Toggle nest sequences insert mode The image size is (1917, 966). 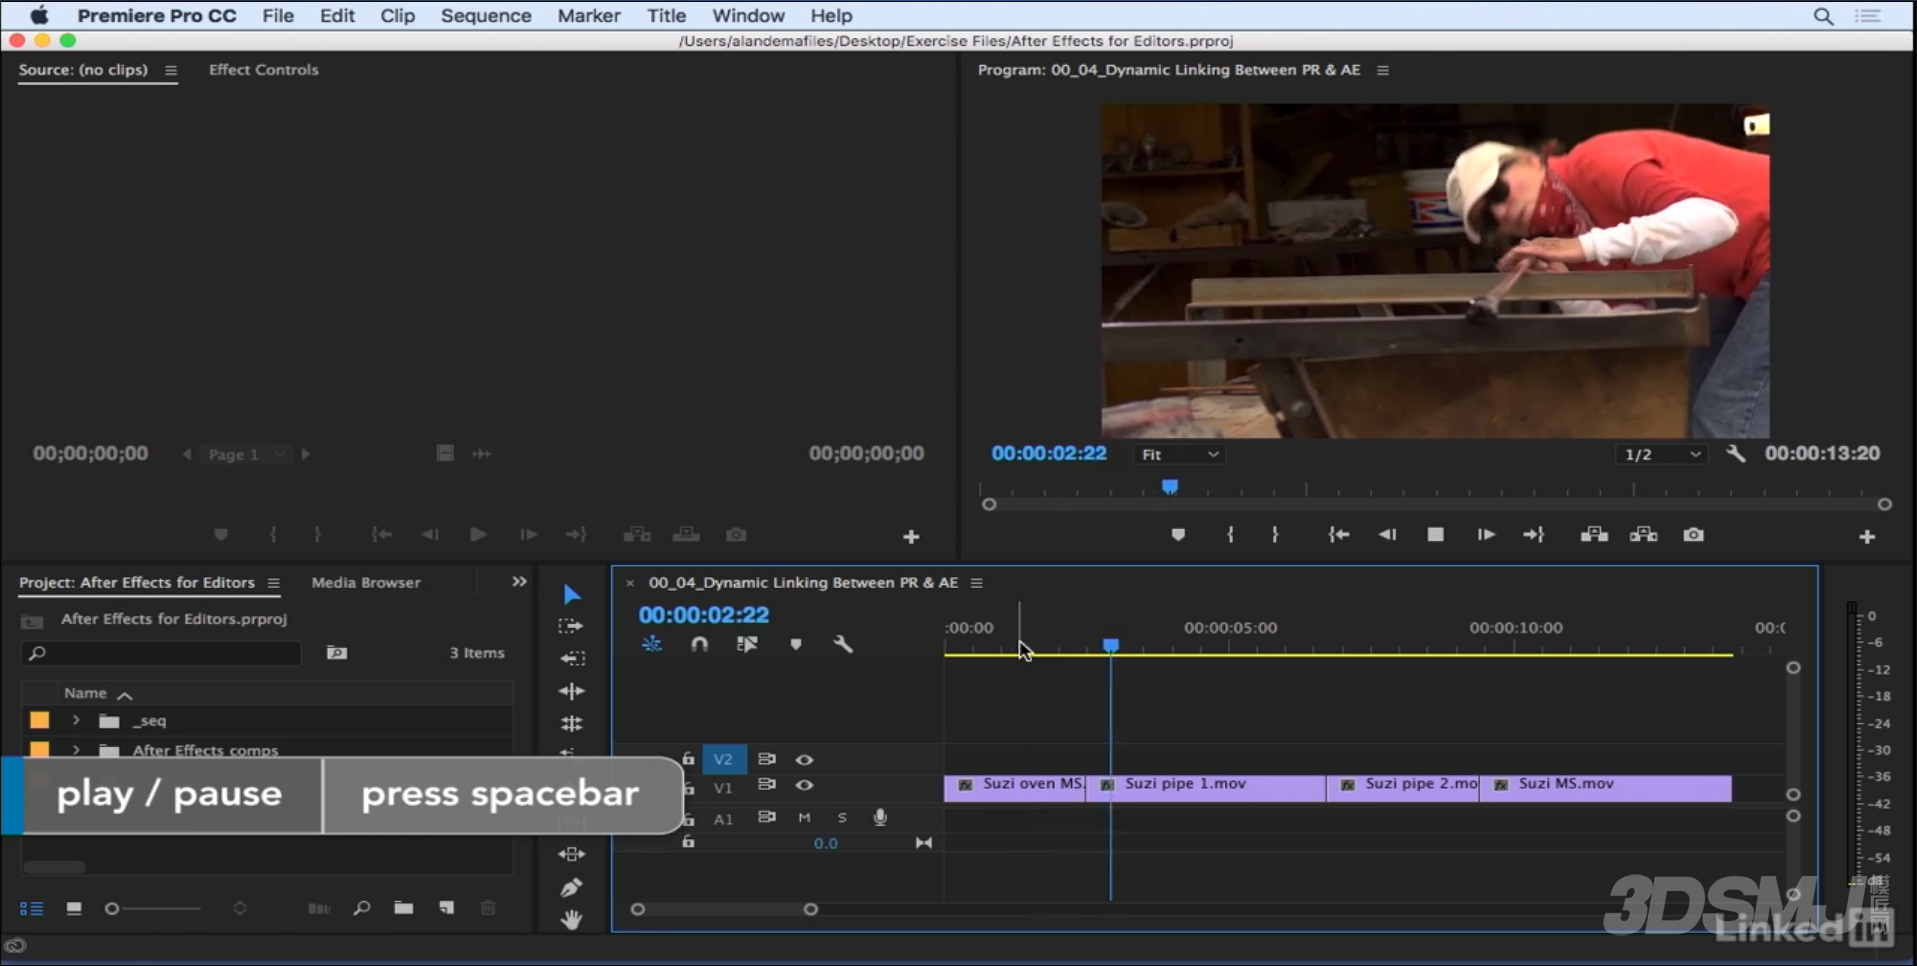(651, 645)
